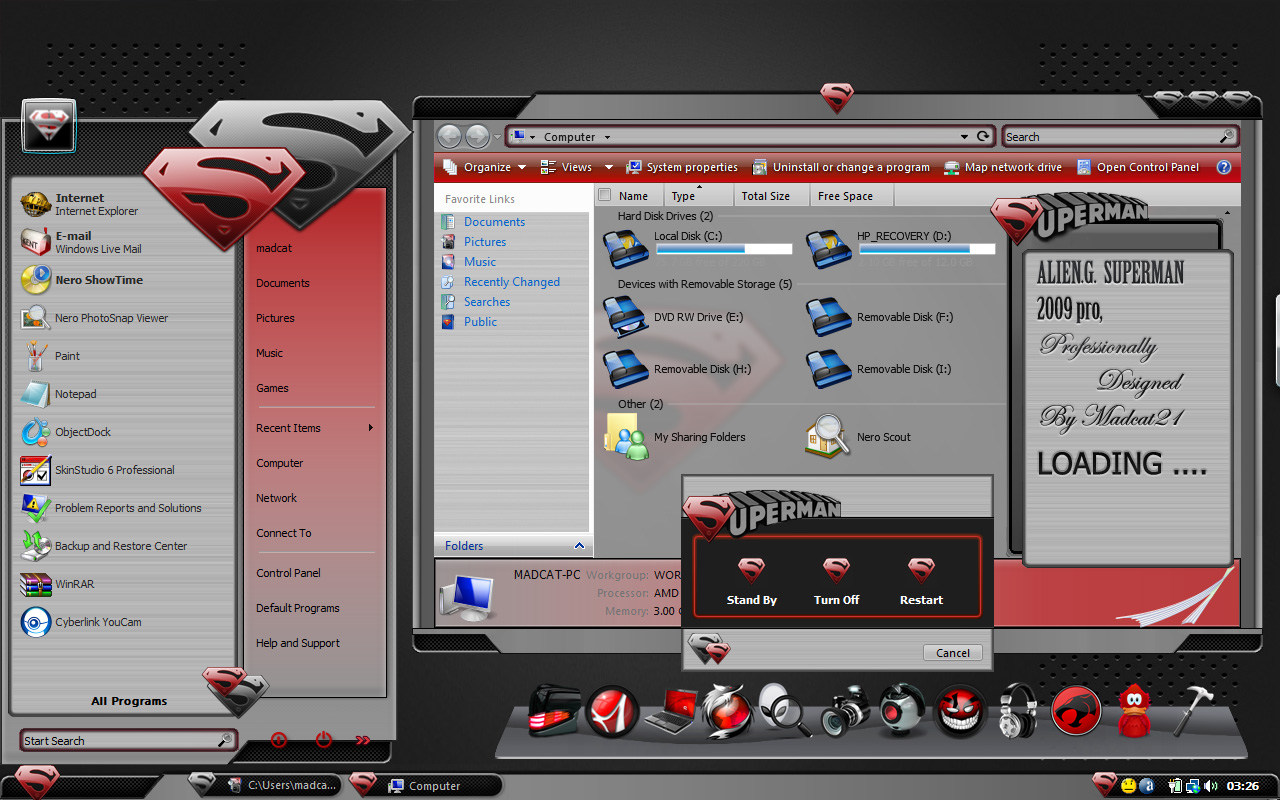The image size is (1280, 800).
Task: Click the volume speaker tray icon
Action: pyautogui.click(x=1210, y=786)
